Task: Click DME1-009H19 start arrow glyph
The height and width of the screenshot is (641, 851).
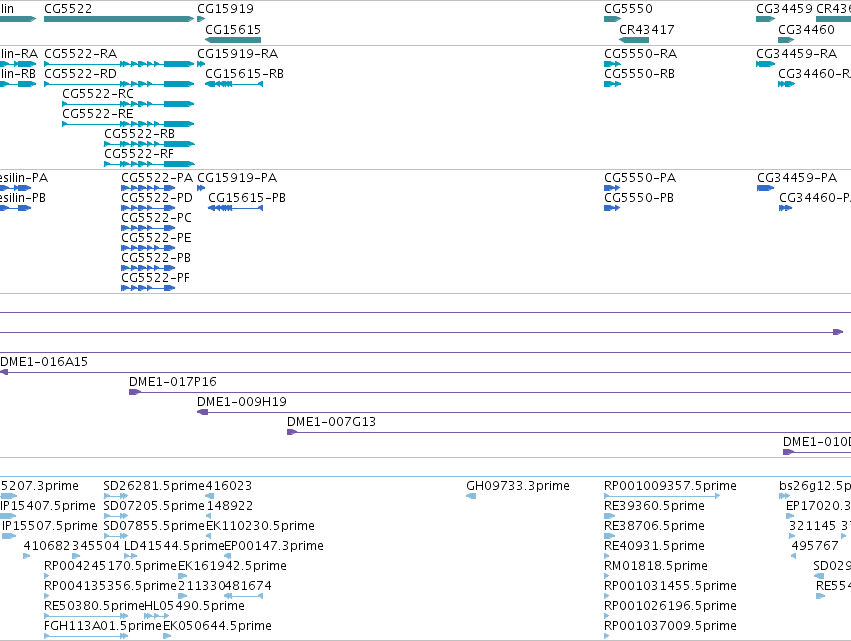Action: 202,412
